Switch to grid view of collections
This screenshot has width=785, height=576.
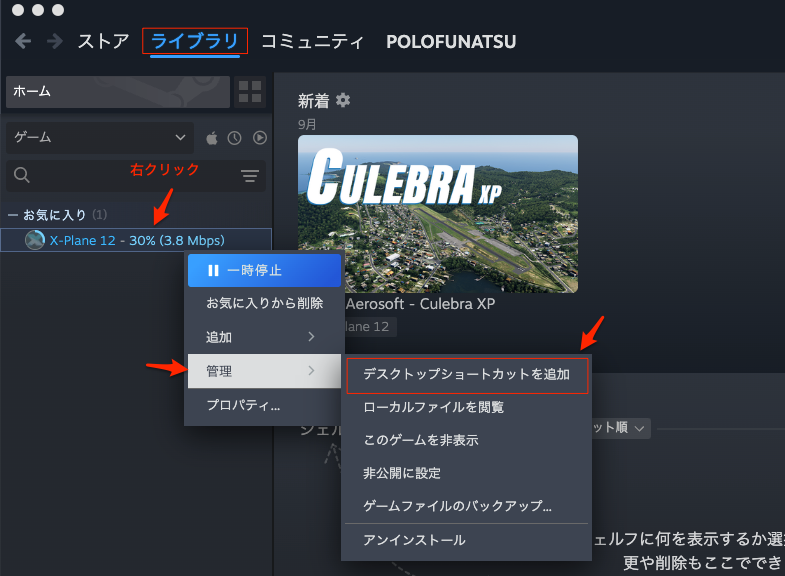click(250, 92)
